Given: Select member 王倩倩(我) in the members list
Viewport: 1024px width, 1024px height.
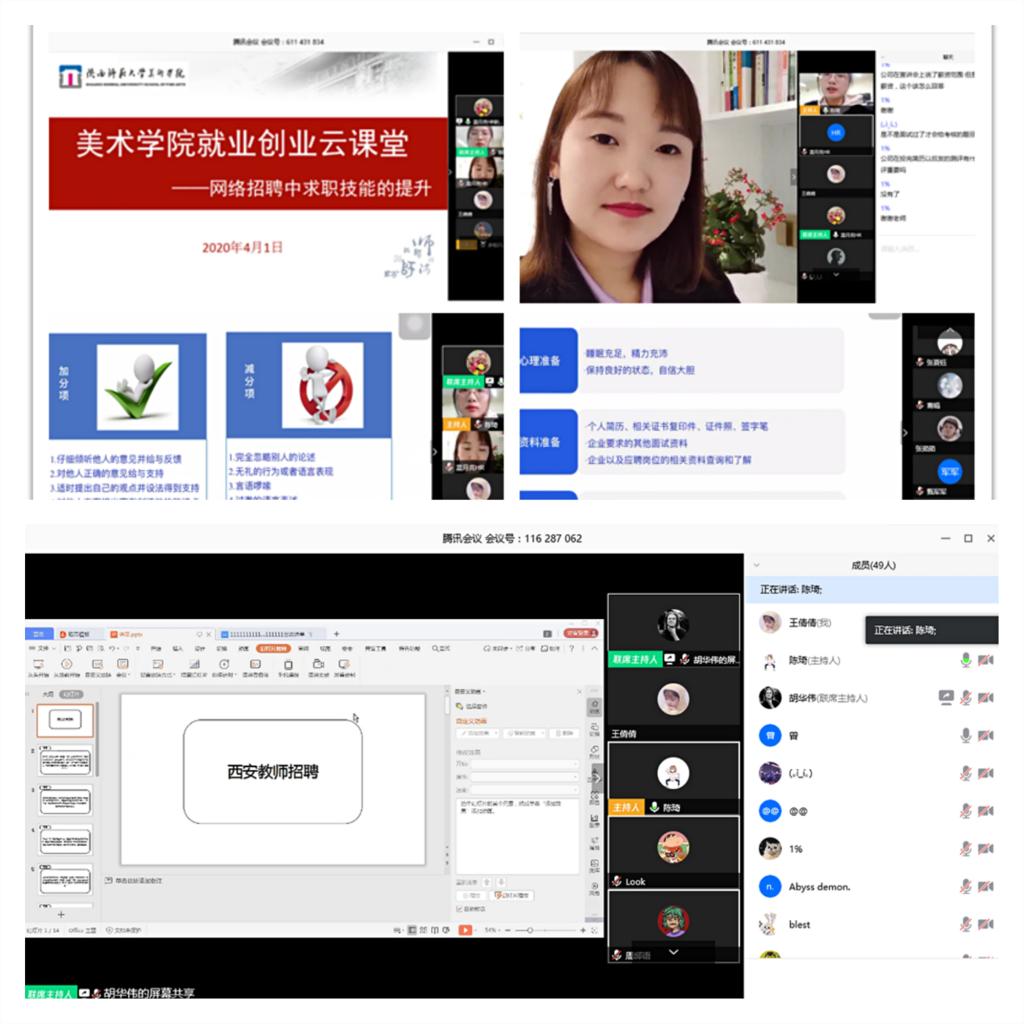Looking at the screenshot, I should 800,623.
